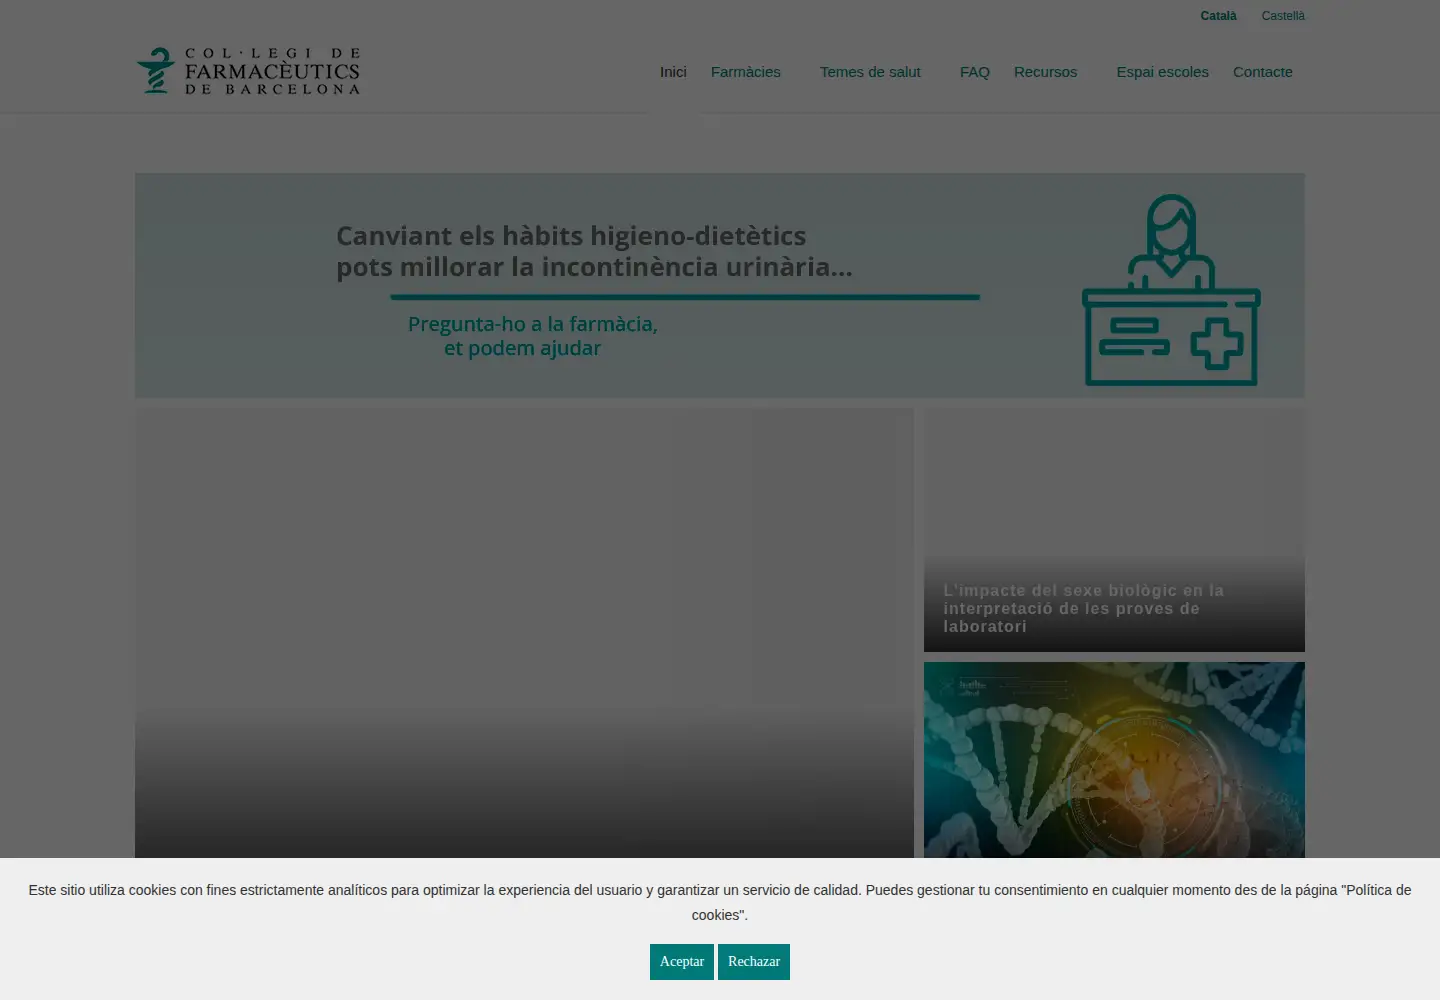Accept cookies with the Aceptar button
This screenshot has width=1440, height=1000.
tap(682, 962)
